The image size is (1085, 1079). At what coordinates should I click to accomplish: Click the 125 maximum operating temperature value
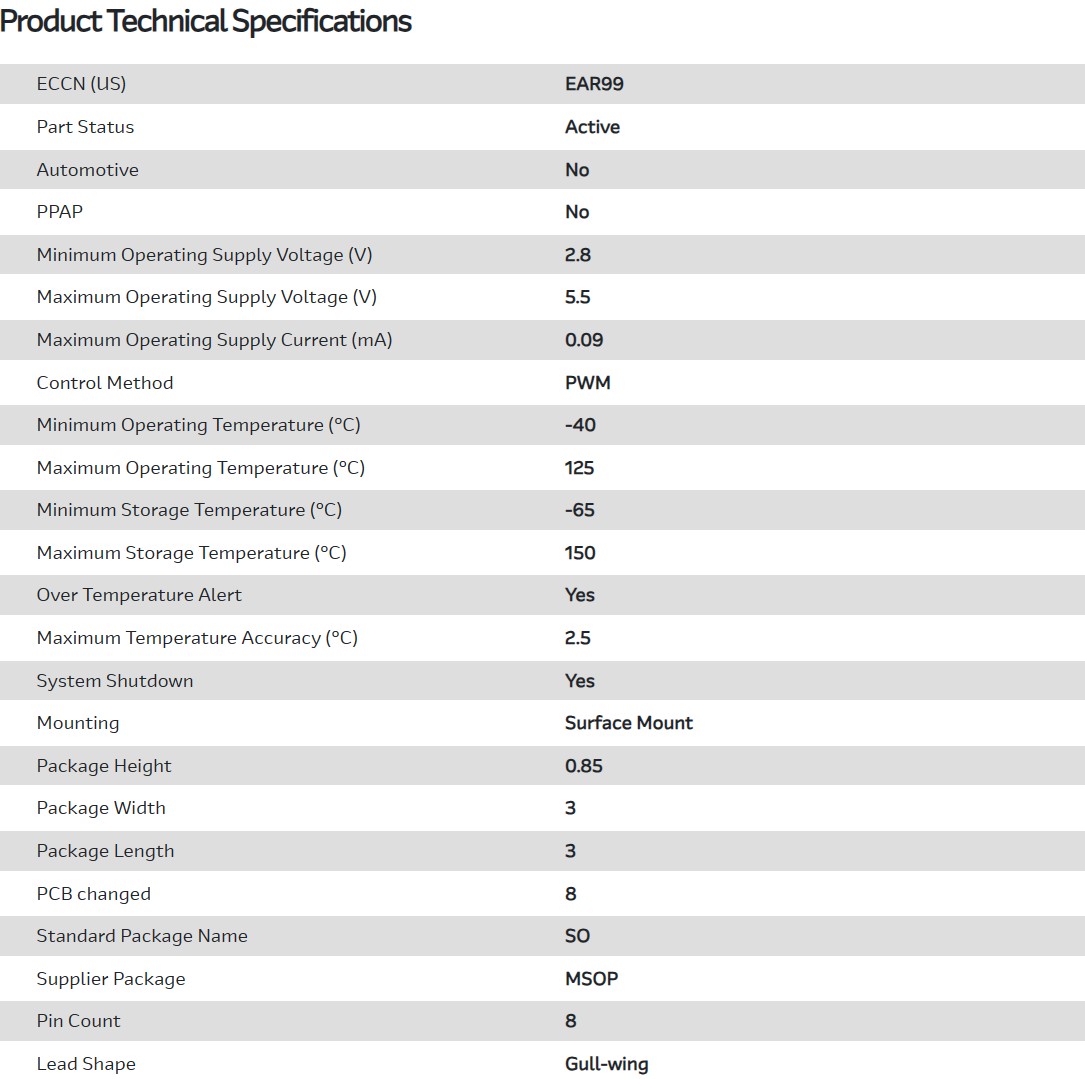pyautogui.click(x=579, y=468)
